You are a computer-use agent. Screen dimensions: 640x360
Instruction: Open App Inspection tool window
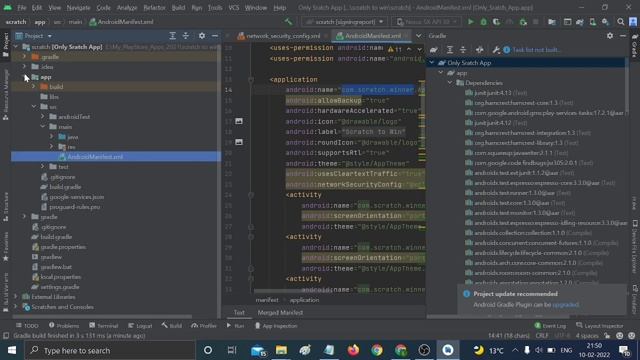(x=276, y=326)
